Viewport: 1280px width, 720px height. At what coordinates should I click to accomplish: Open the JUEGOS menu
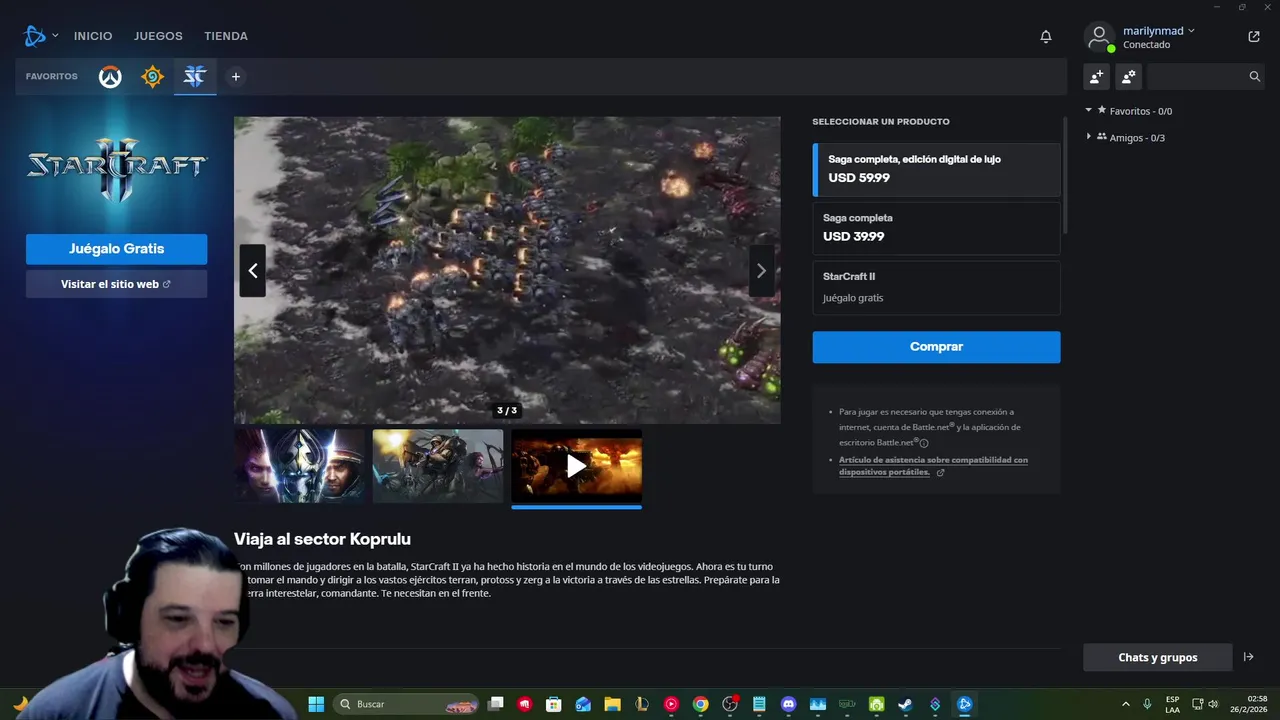tap(158, 36)
